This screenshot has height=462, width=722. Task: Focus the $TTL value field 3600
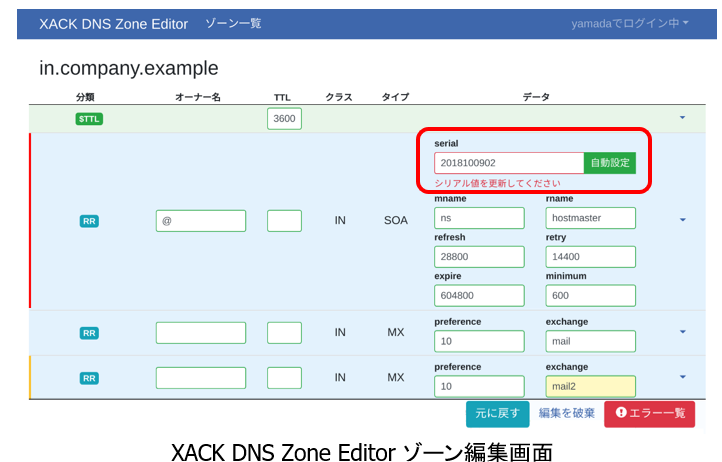284,119
